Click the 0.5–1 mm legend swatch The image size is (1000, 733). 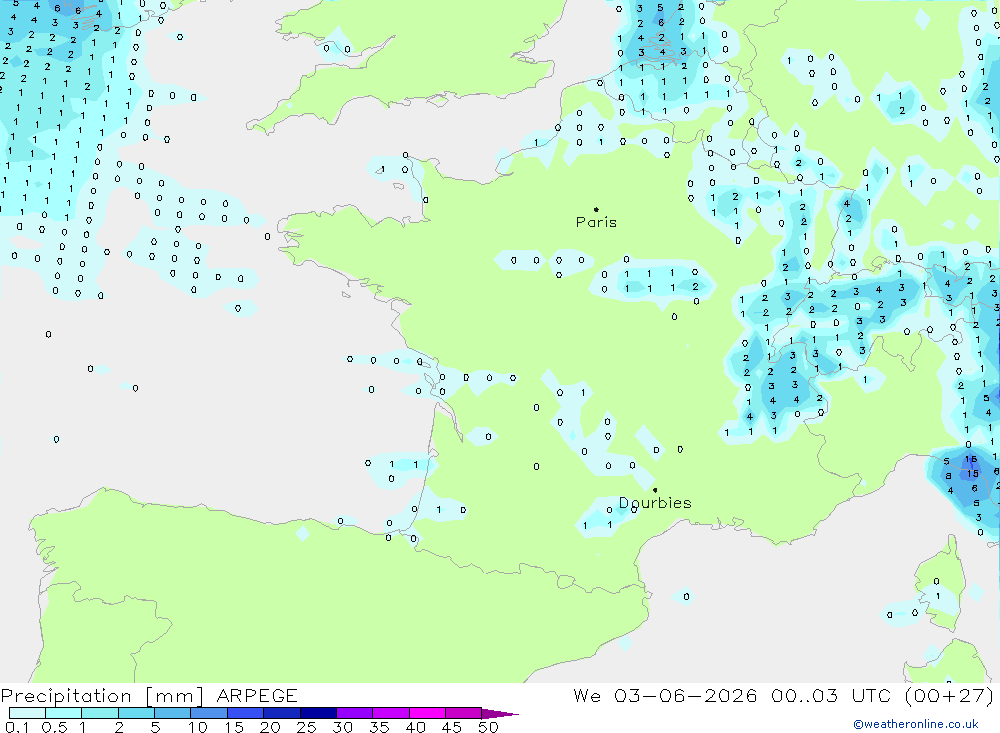[x=64, y=713]
